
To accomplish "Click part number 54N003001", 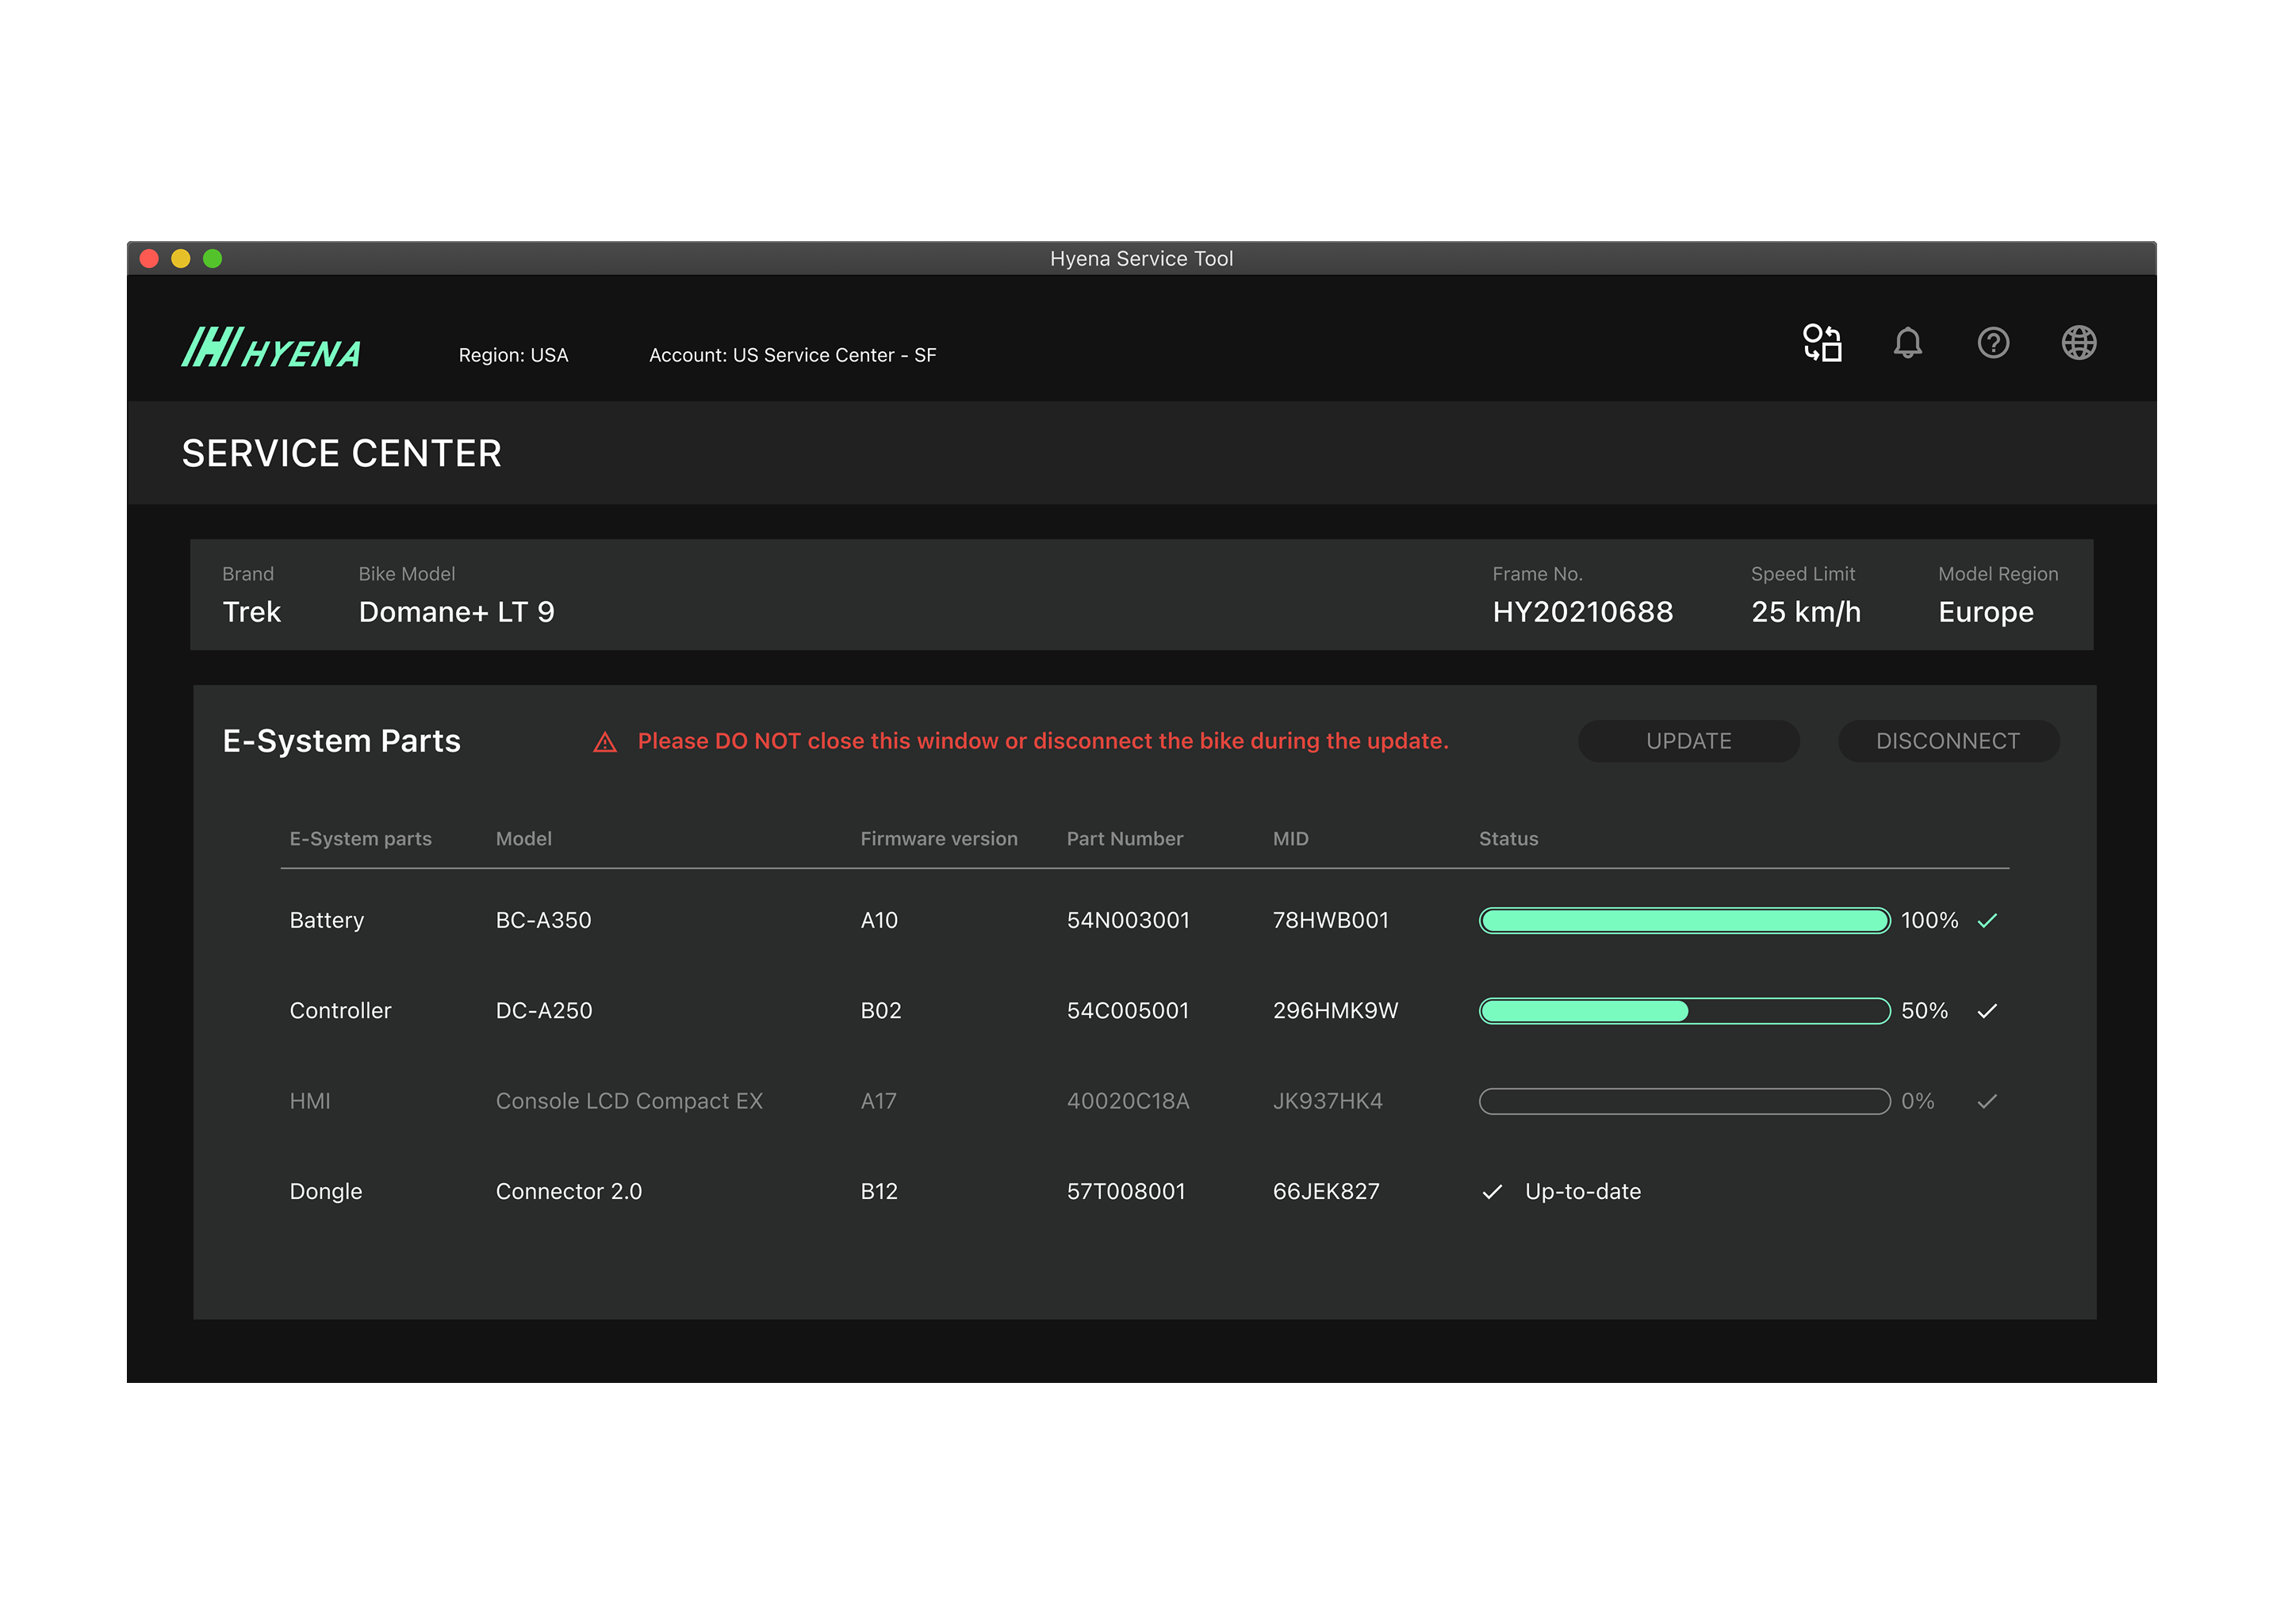I will tap(1128, 920).
